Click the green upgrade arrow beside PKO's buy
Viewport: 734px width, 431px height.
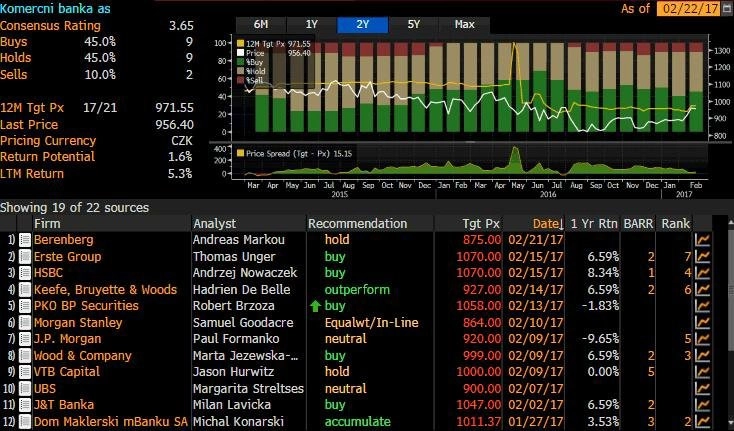pos(316,306)
